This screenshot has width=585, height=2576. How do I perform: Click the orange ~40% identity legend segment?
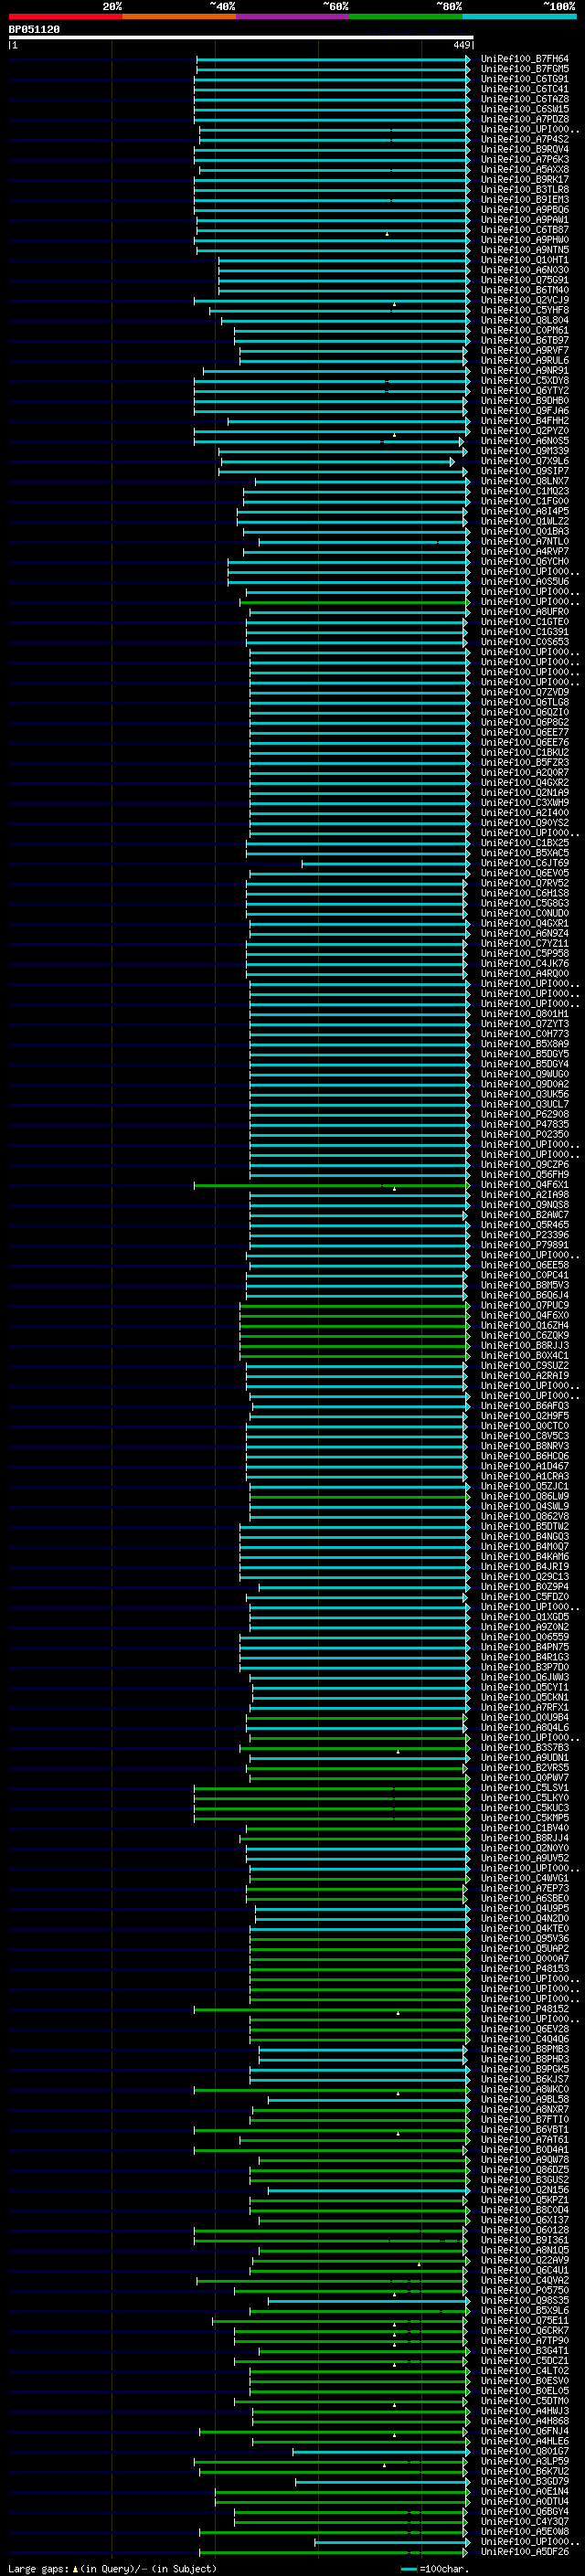[x=179, y=16]
